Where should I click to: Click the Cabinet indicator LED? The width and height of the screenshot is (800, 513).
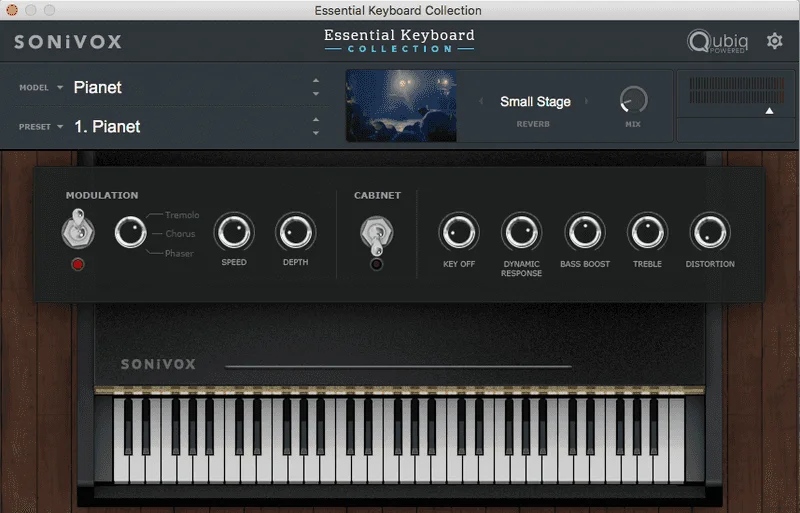click(377, 264)
